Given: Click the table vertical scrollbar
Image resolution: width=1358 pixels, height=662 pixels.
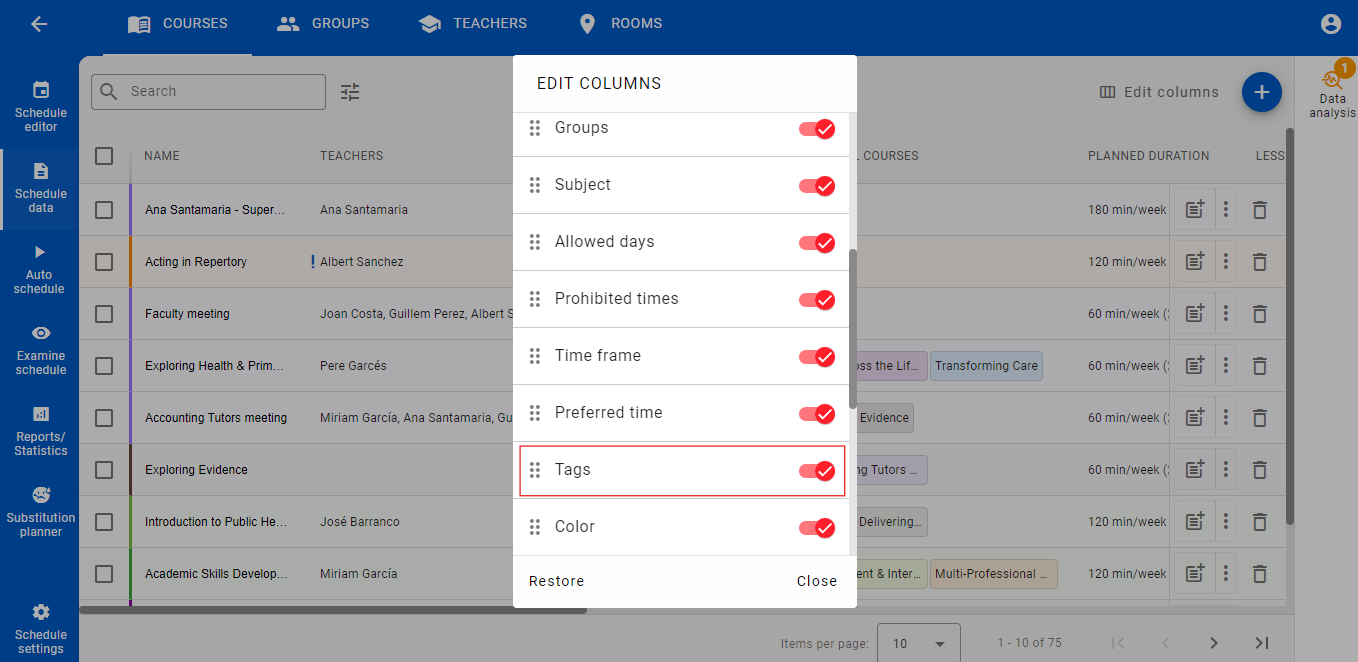Looking at the screenshot, I should pos(1290,327).
